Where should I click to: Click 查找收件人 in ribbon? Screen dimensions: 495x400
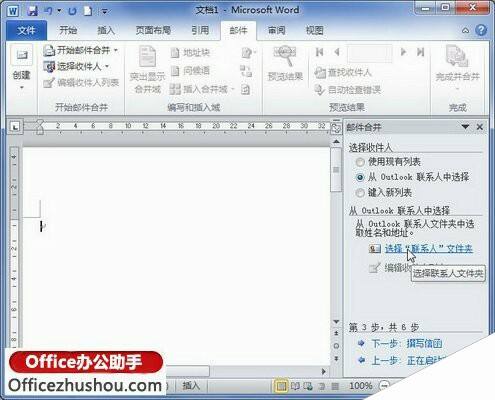343,72
